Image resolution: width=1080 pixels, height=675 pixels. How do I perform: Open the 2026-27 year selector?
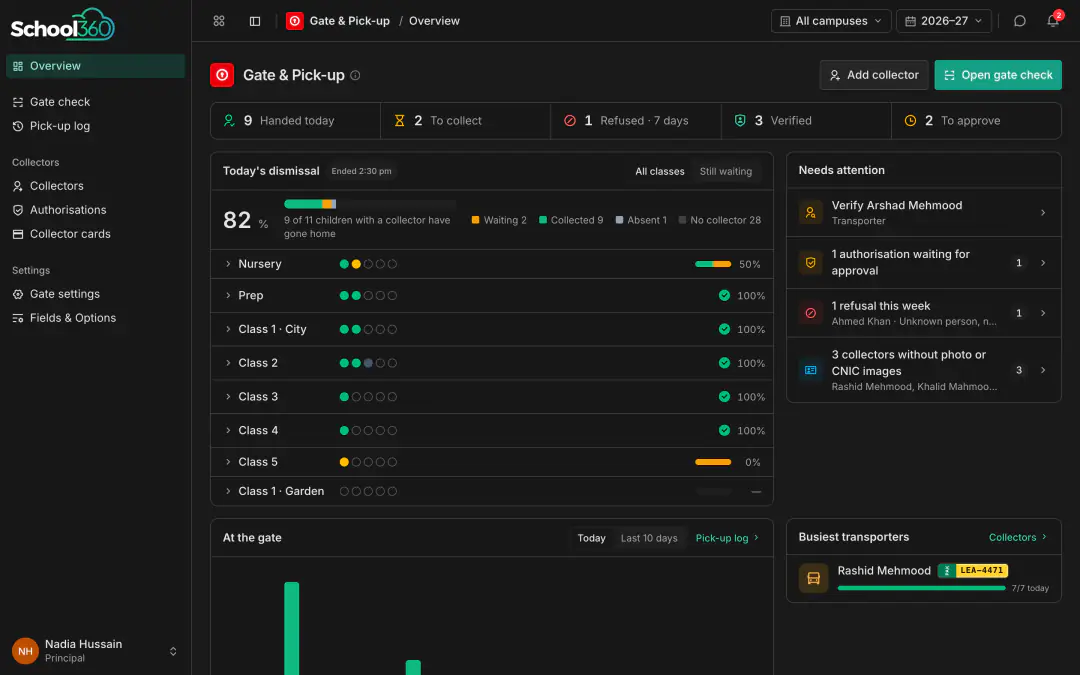944,21
